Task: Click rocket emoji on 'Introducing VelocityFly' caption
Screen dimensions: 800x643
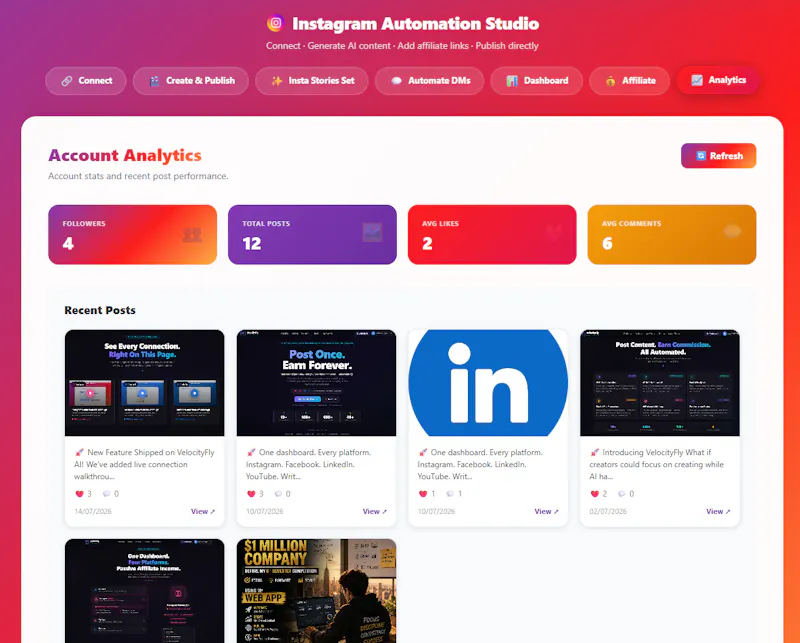Action: tap(594, 452)
